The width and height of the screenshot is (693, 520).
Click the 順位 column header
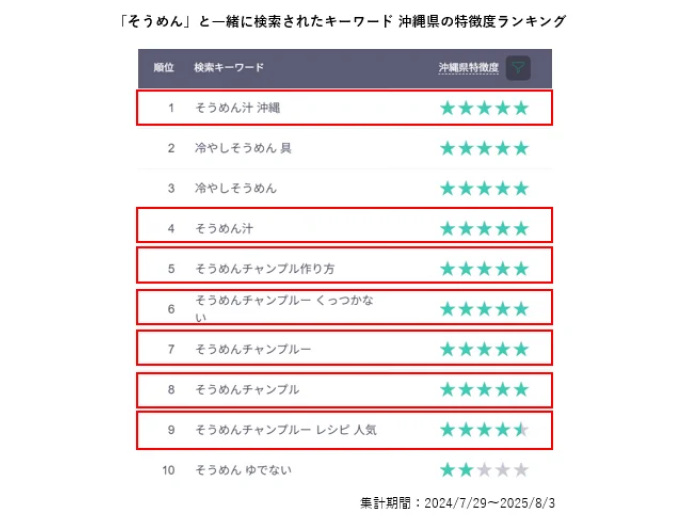coord(164,67)
